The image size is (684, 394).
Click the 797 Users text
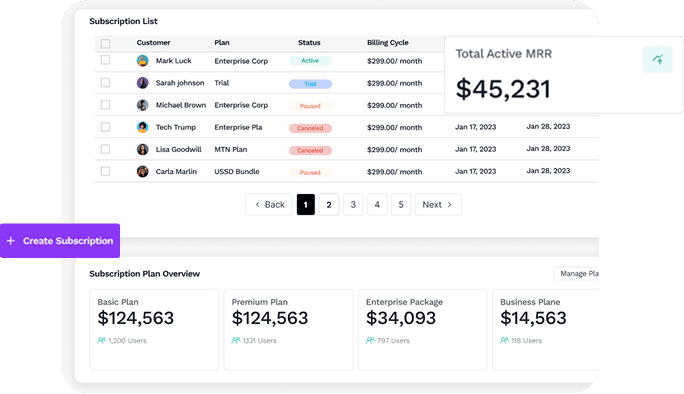coord(393,341)
